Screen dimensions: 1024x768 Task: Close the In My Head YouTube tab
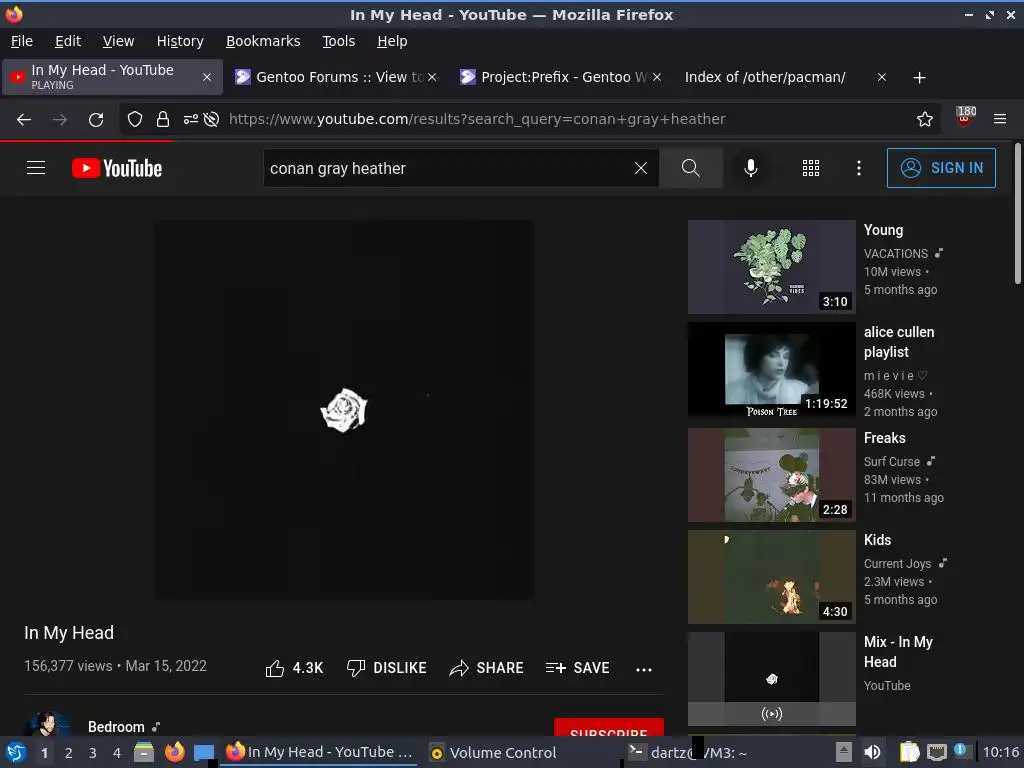(206, 77)
